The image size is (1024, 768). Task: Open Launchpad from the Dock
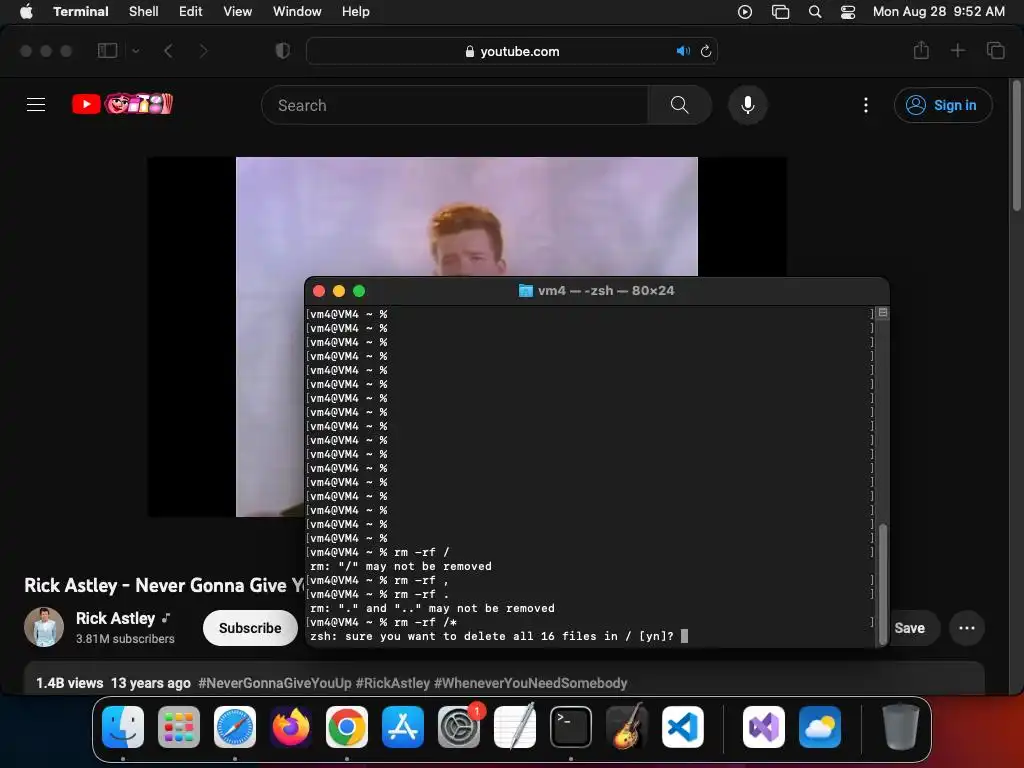pyautogui.click(x=179, y=727)
